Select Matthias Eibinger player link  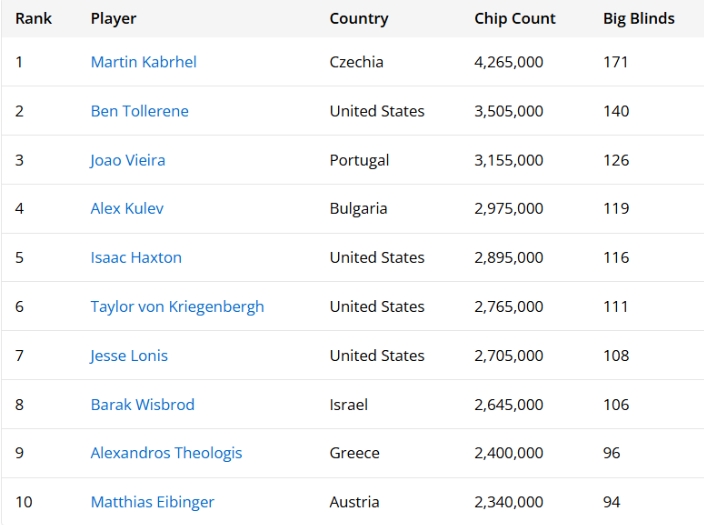click(152, 502)
